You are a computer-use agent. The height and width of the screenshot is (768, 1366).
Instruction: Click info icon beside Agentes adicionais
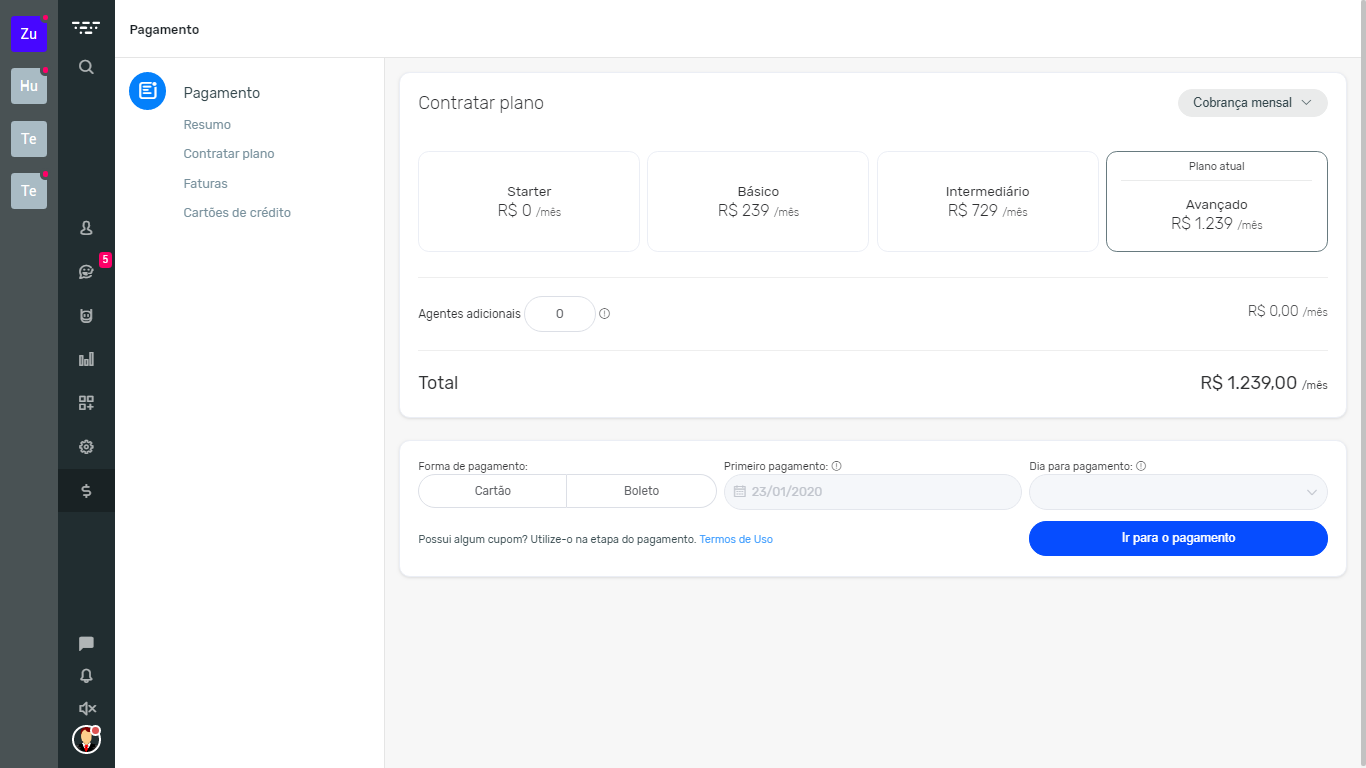coord(604,314)
